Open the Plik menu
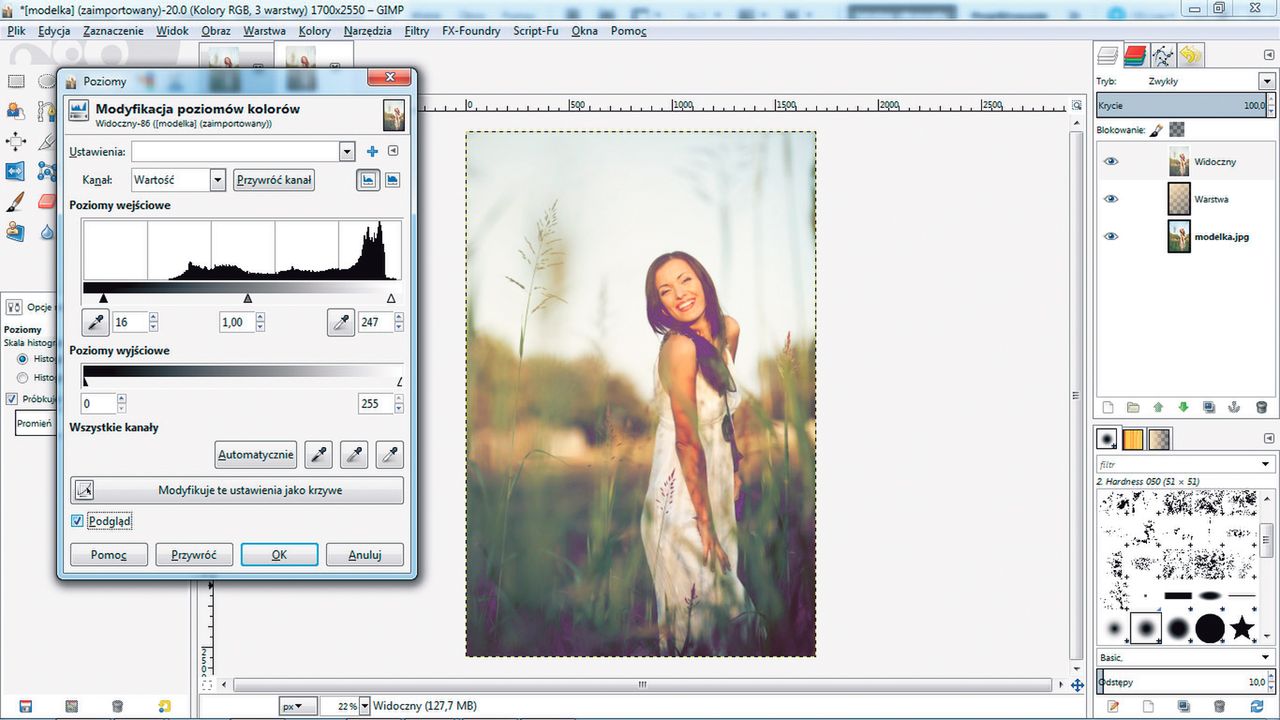1280x720 pixels. pos(16,31)
